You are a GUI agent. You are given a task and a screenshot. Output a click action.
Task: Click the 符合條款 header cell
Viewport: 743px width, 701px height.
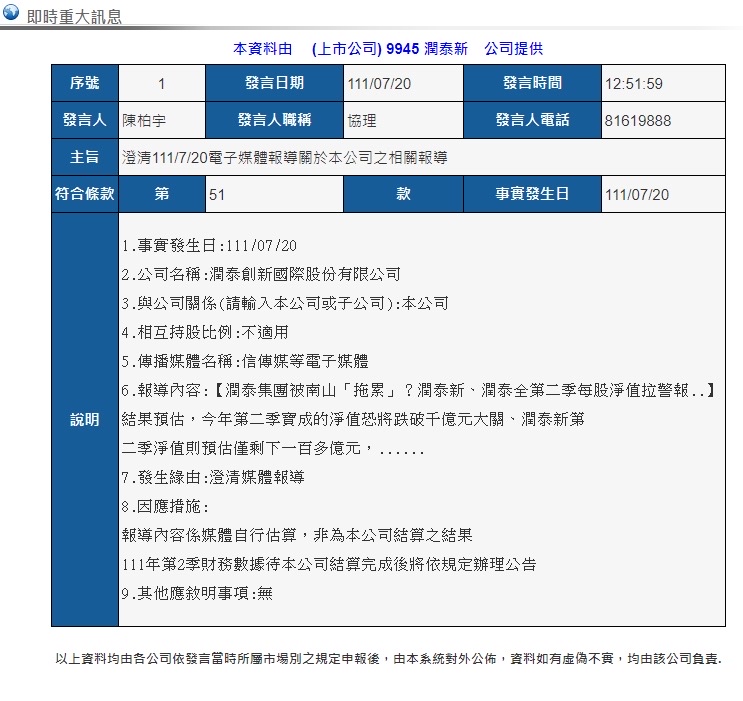coord(85,194)
